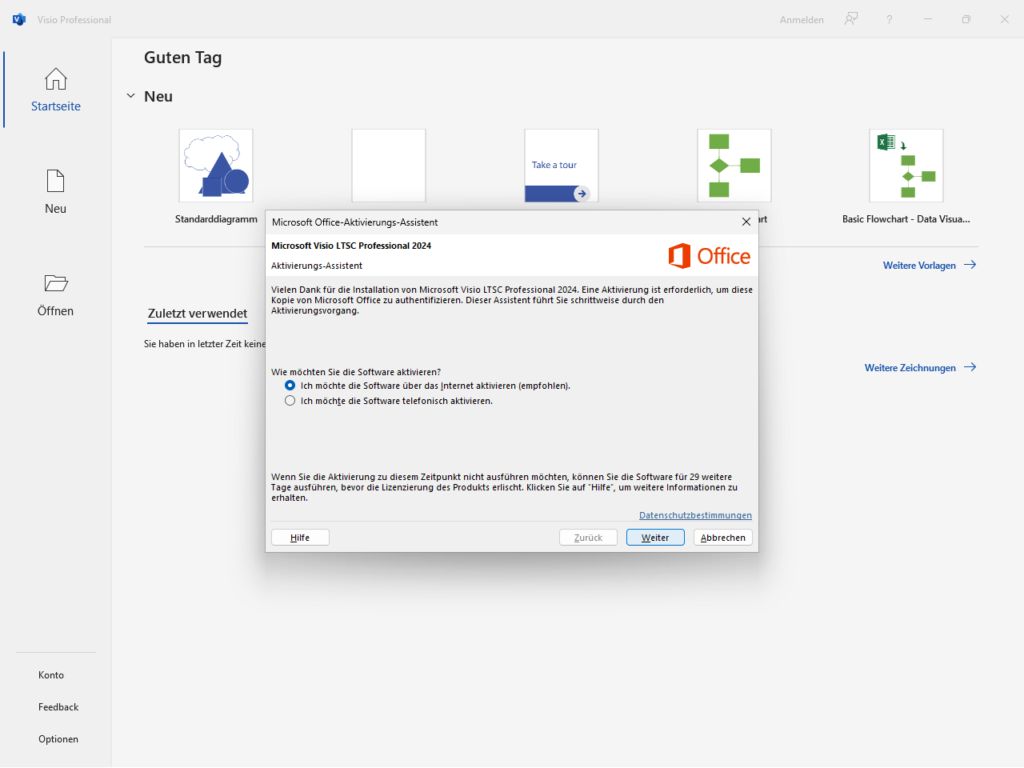Collapse the Neu section chevron
This screenshot has width=1024, height=768.
[x=130, y=96]
